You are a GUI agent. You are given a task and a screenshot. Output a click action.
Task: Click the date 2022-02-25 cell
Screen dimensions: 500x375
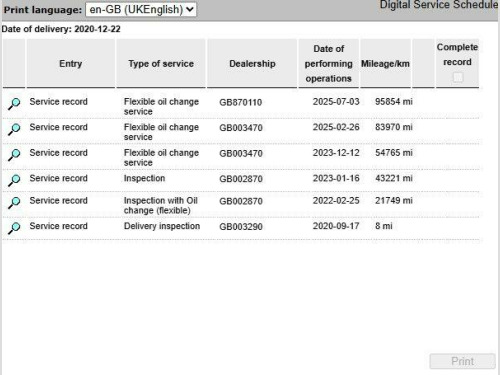click(x=336, y=201)
